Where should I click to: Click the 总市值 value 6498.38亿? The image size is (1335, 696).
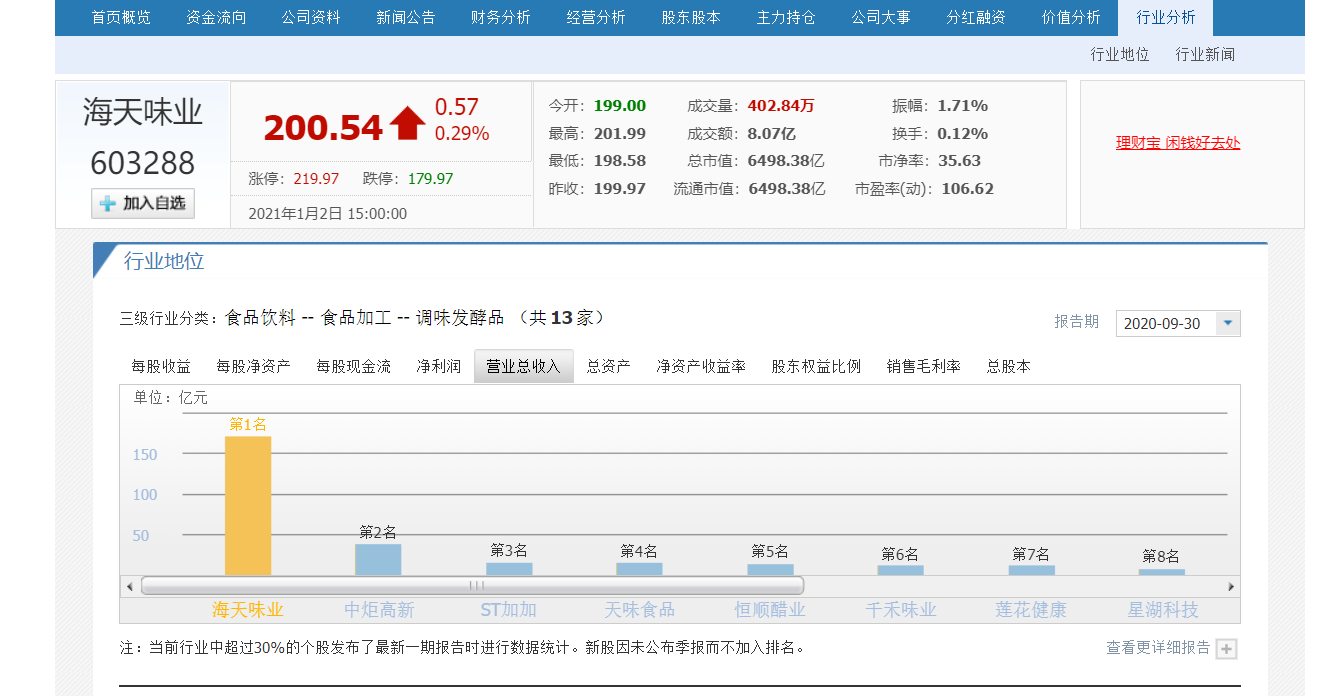786,161
